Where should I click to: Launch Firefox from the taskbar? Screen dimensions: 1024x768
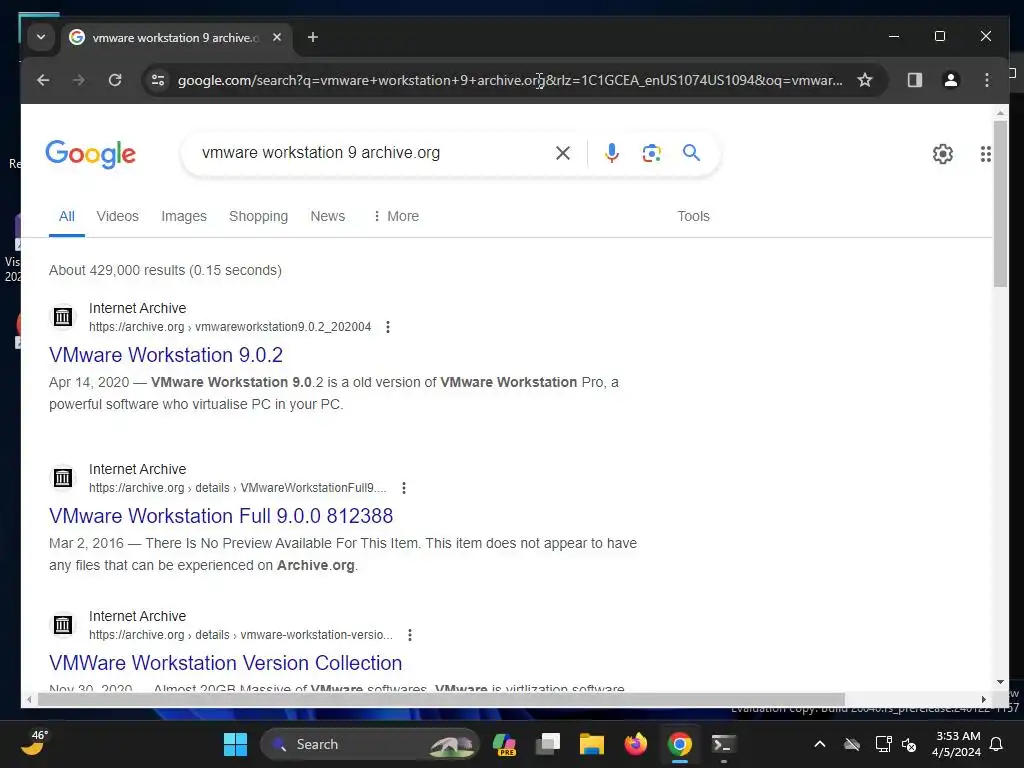click(635, 744)
